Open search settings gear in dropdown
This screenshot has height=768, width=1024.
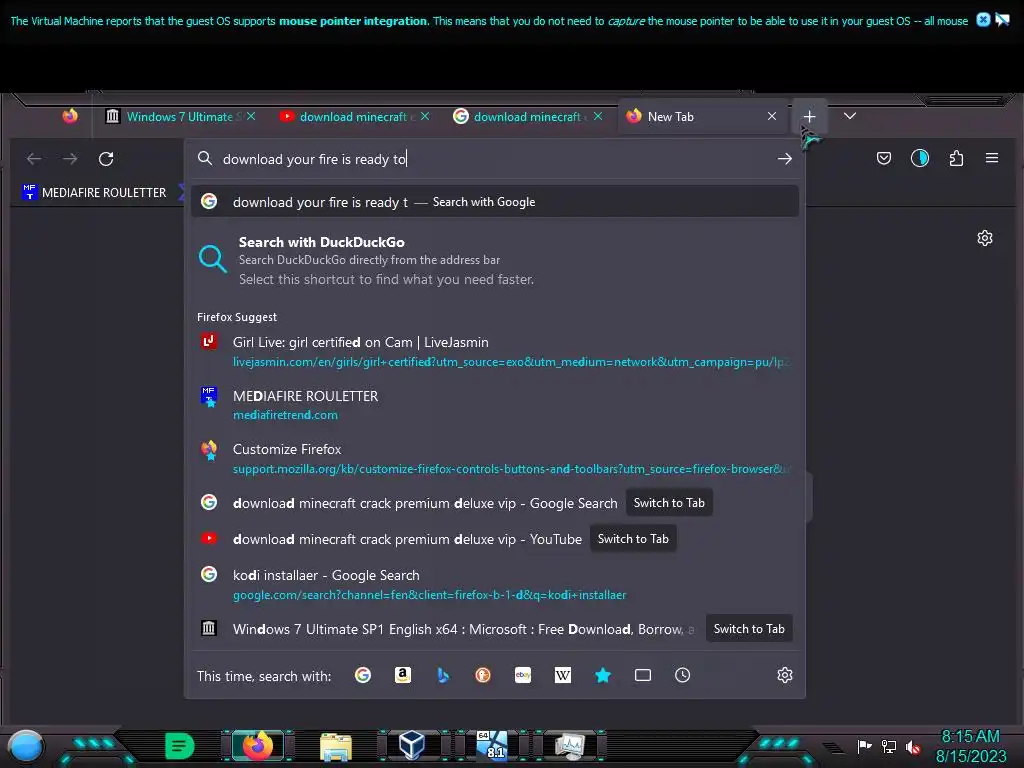pyautogui.click(x=785, y=675)
